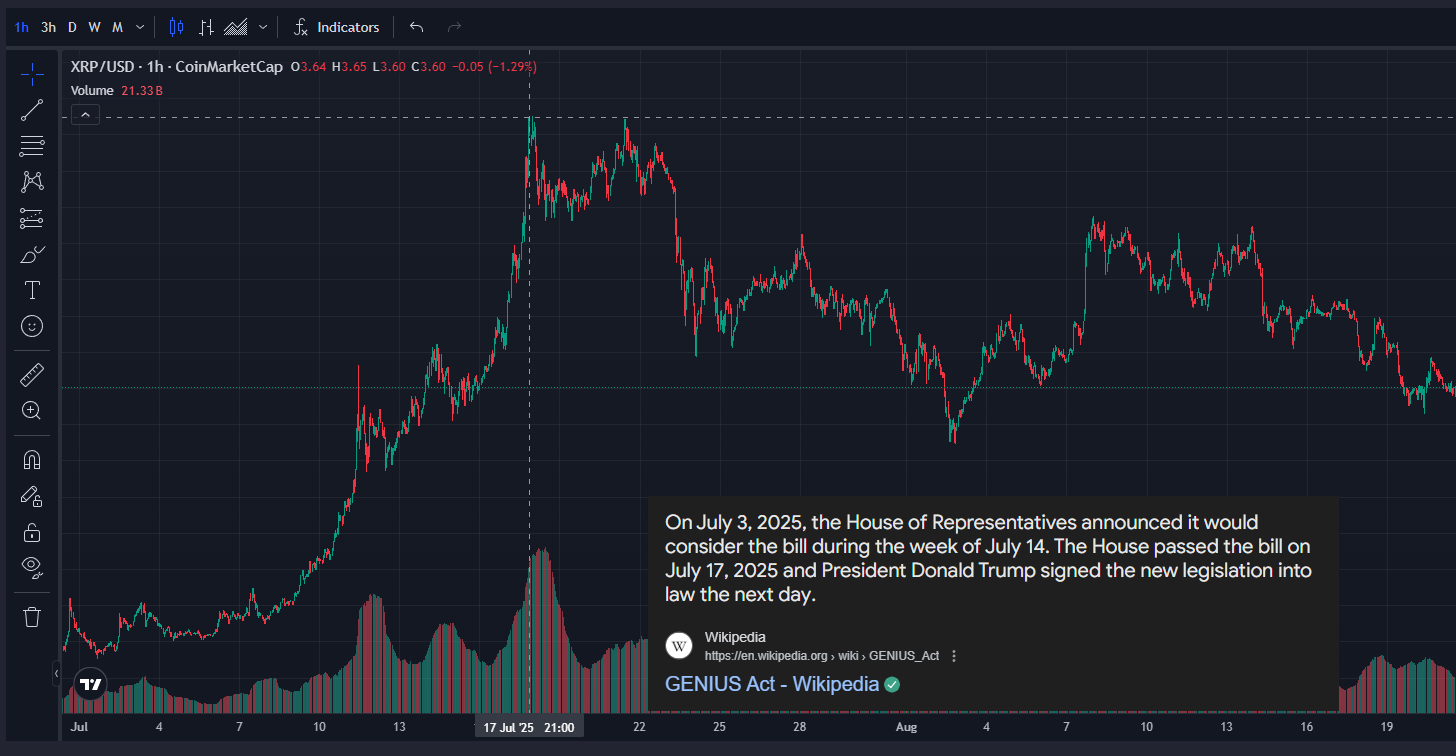This screenshot has height=756, width=1456.
Task: Collapse the left drawing toolbar panel
Action: [x=57, y=674]
